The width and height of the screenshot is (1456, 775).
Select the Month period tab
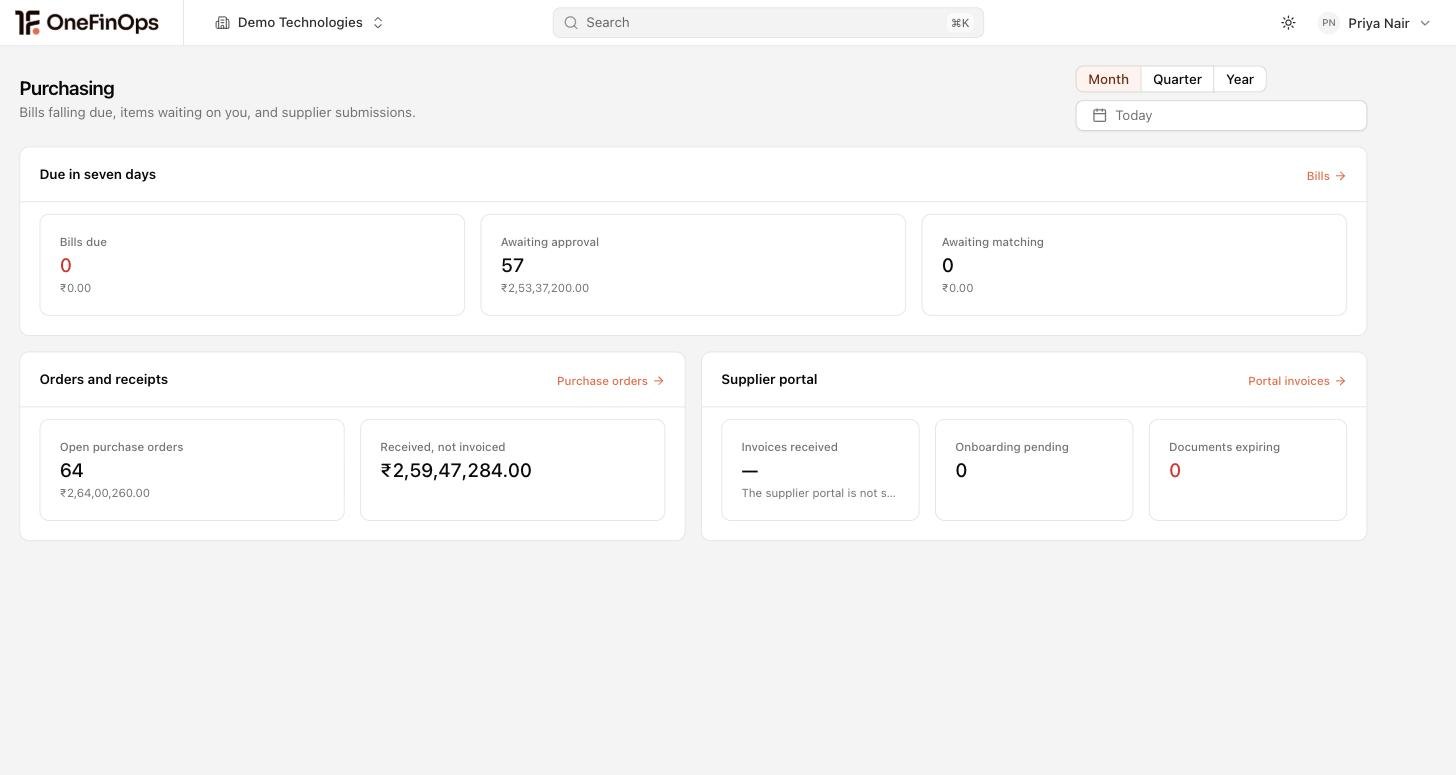point(1108,79)
